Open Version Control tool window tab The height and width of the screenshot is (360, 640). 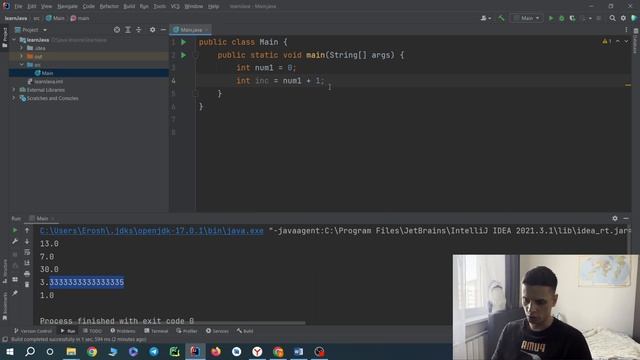click(33, 331)
